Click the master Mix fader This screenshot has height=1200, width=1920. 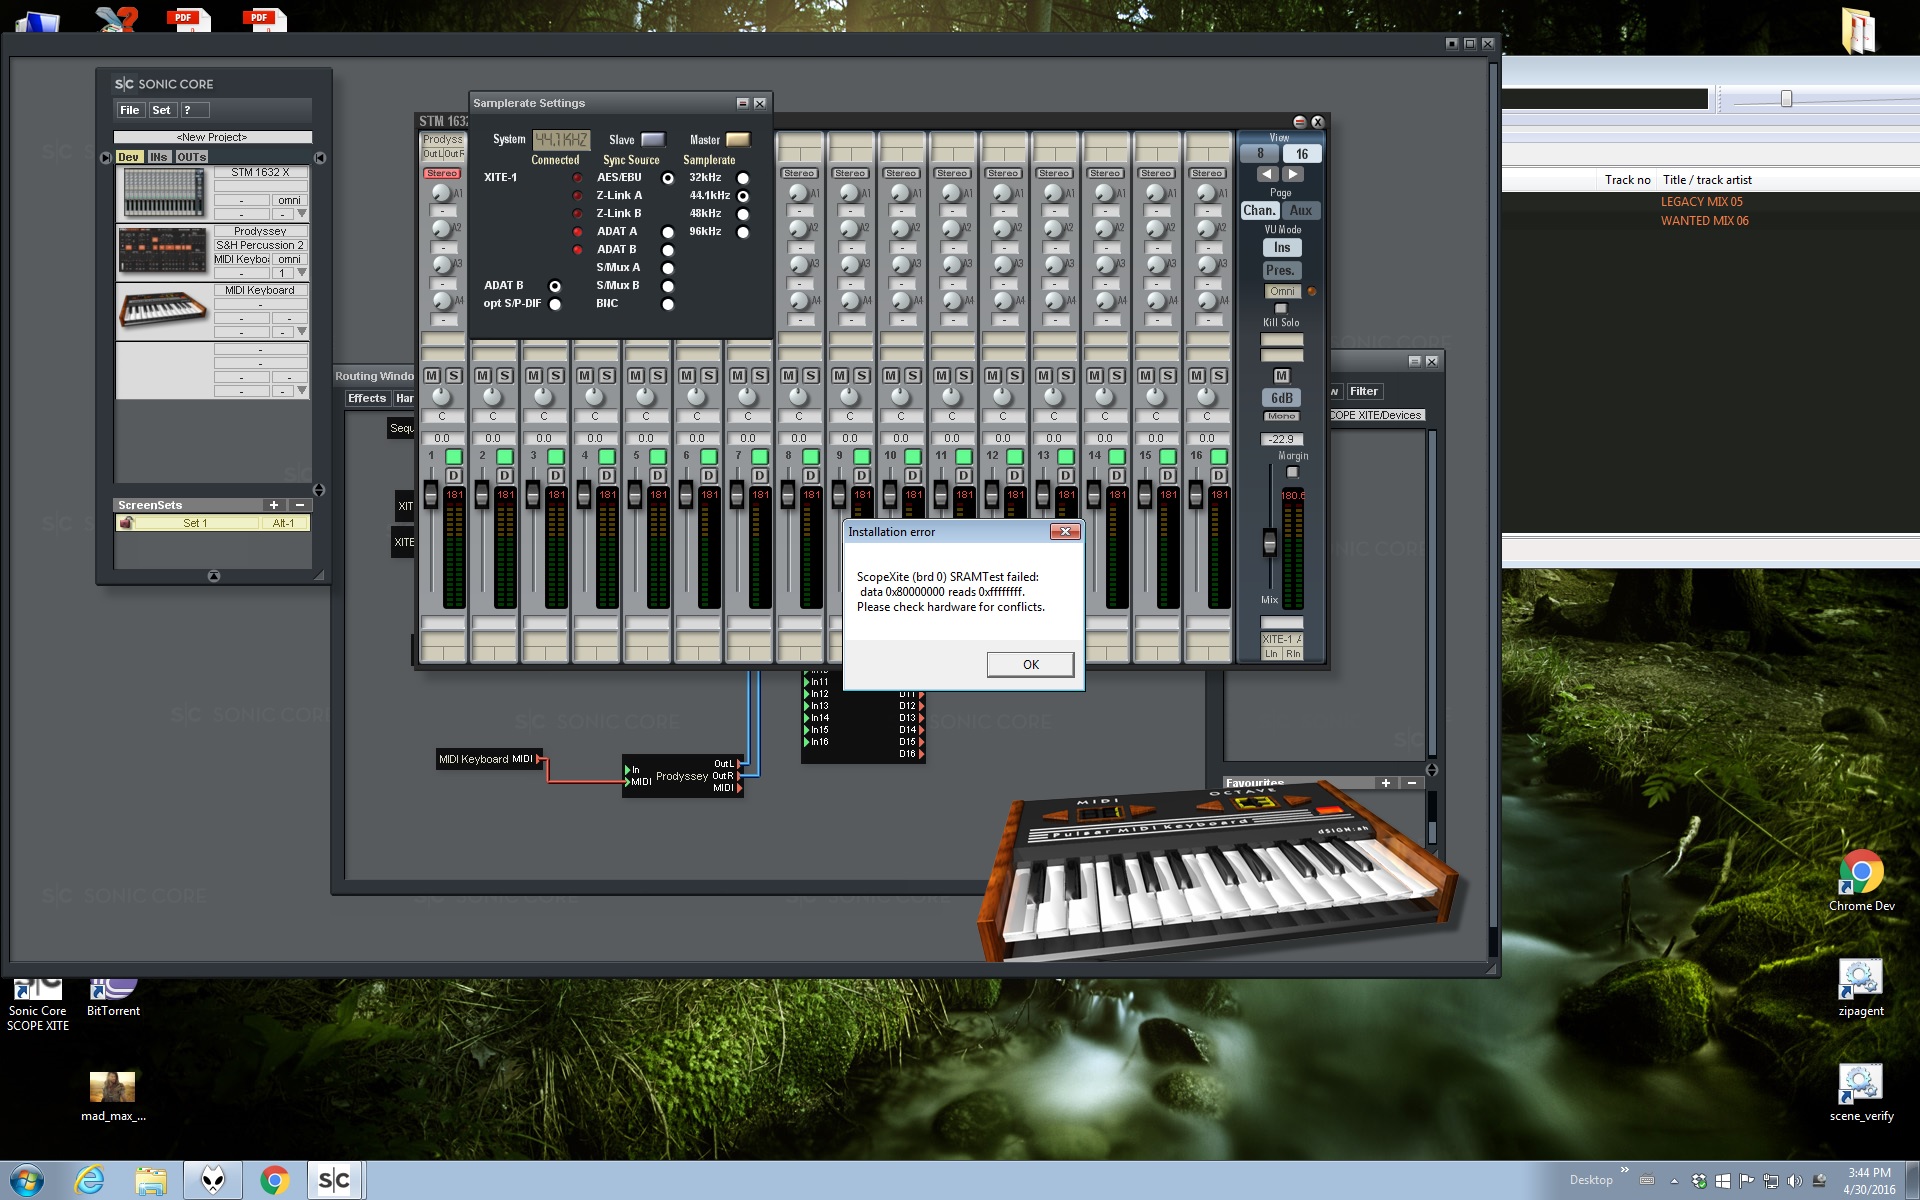point(1270,543)
